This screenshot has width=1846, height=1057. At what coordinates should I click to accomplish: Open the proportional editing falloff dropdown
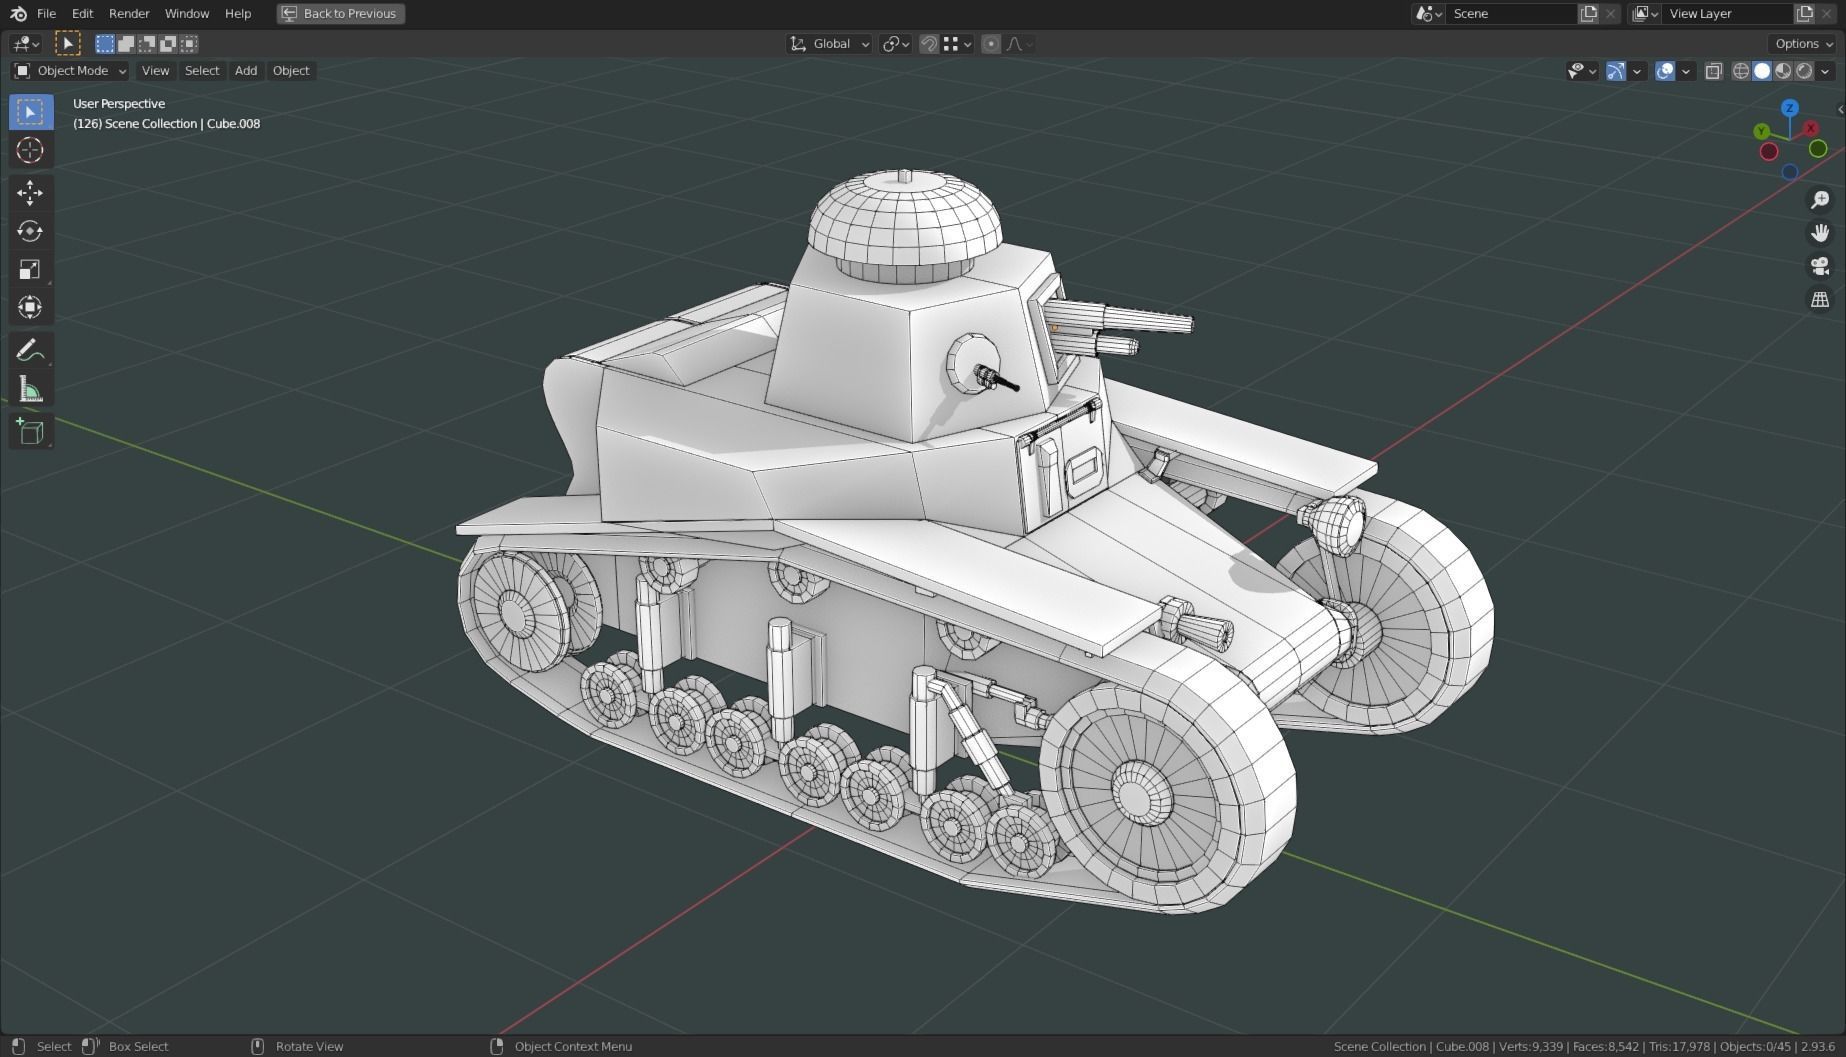(x=1020, y=44)
